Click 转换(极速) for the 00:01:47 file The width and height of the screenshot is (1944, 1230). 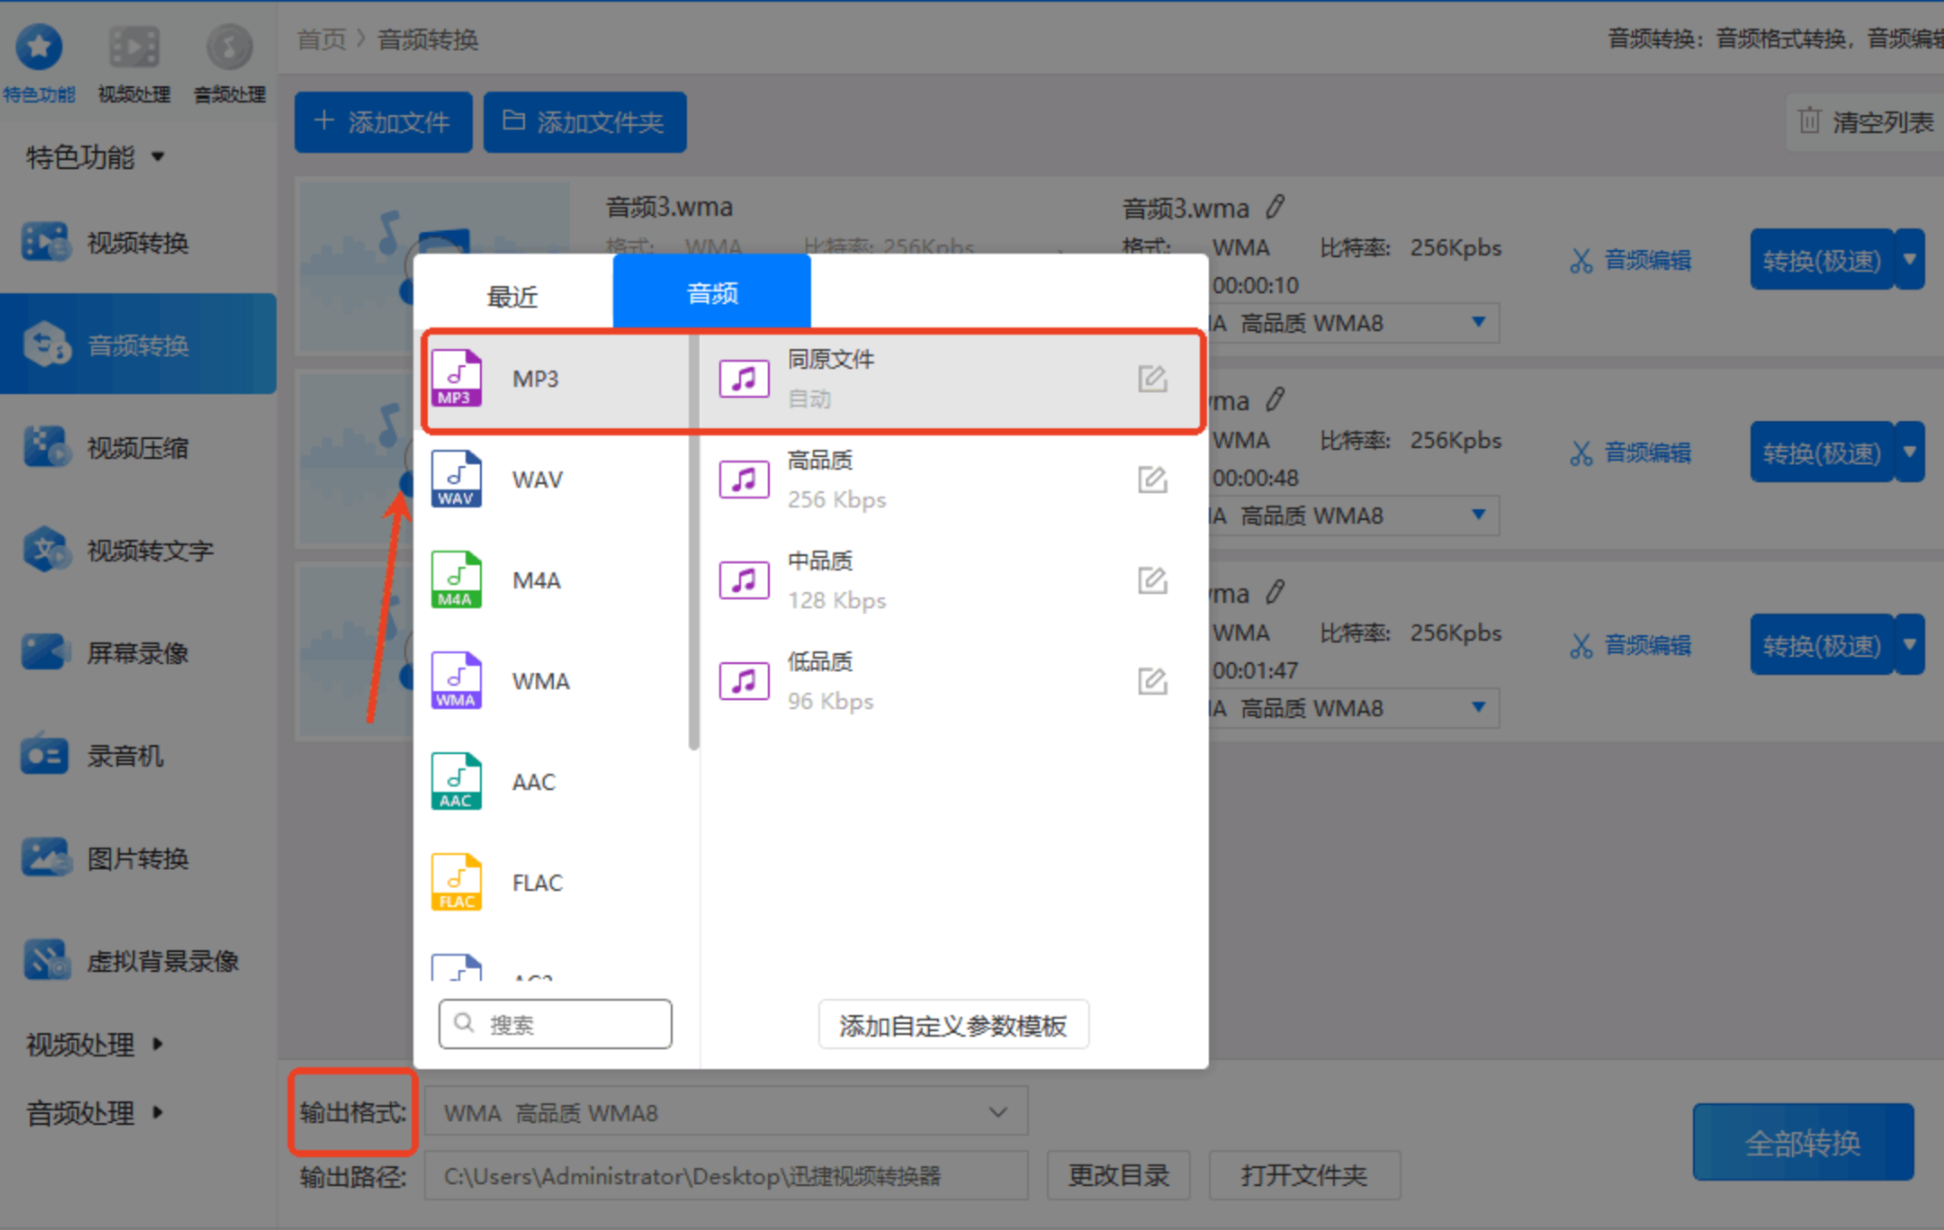click(x=1821, y=645)
